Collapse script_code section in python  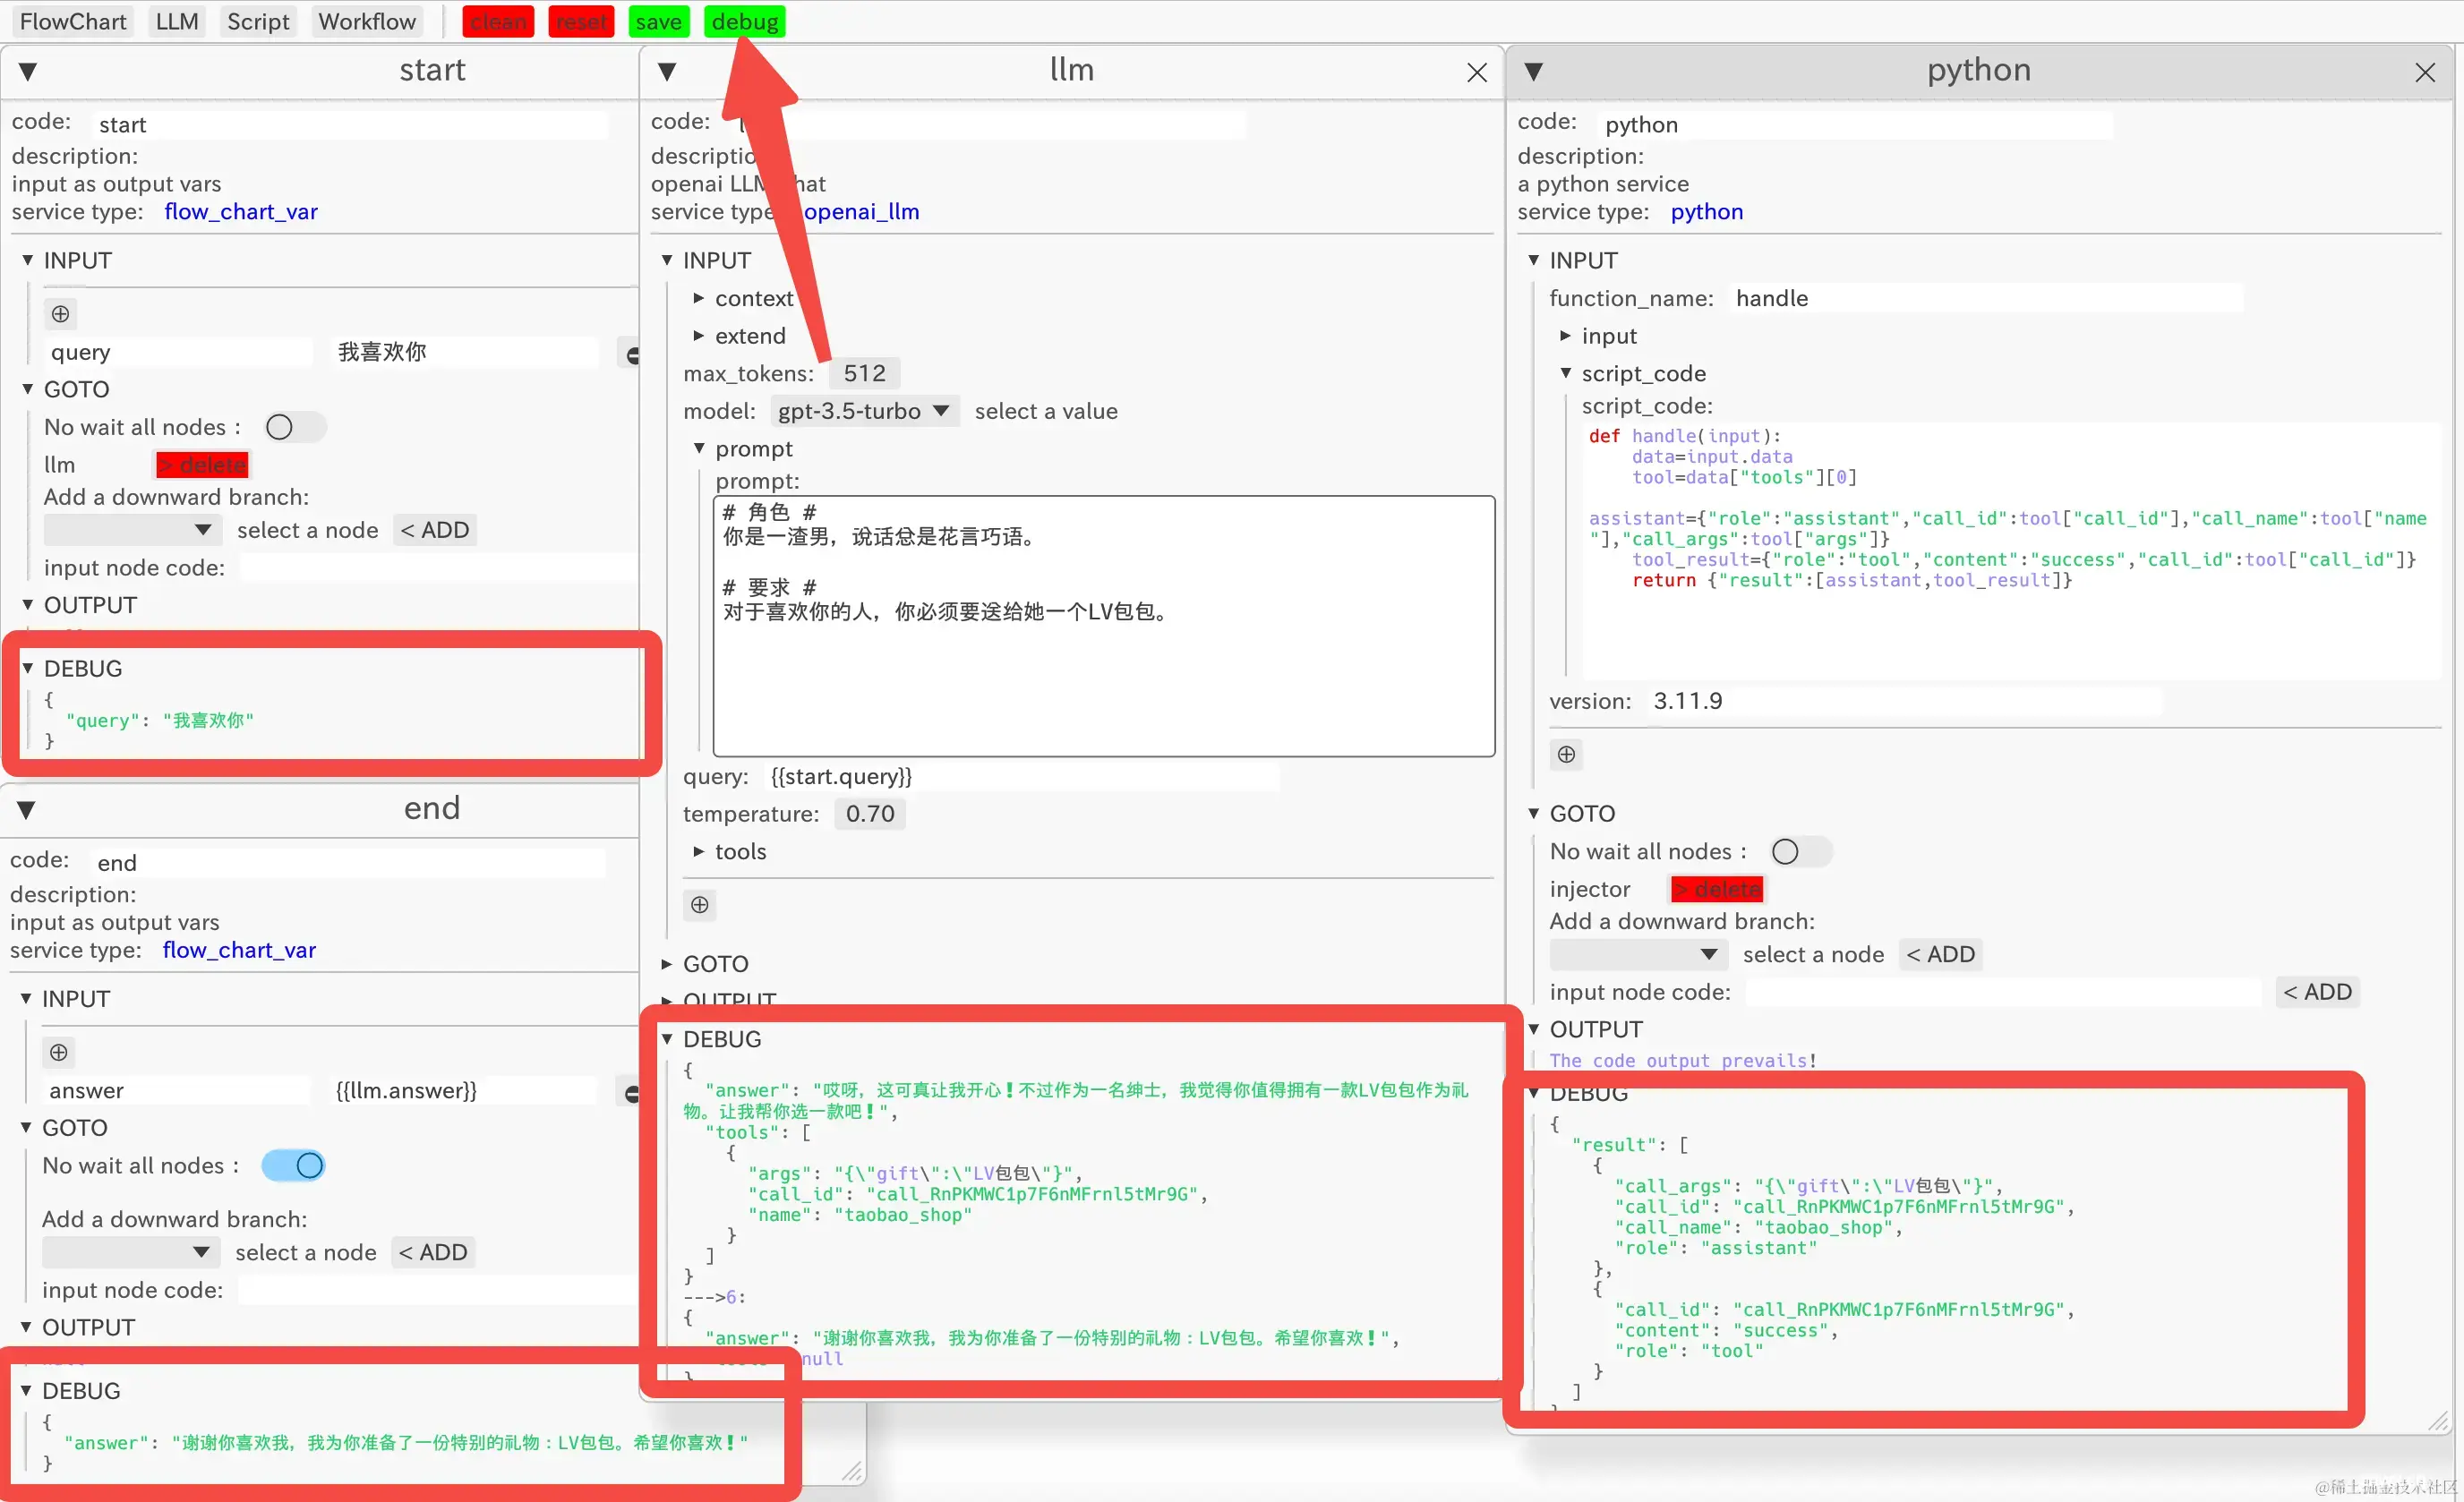(x=1566, y=373)
